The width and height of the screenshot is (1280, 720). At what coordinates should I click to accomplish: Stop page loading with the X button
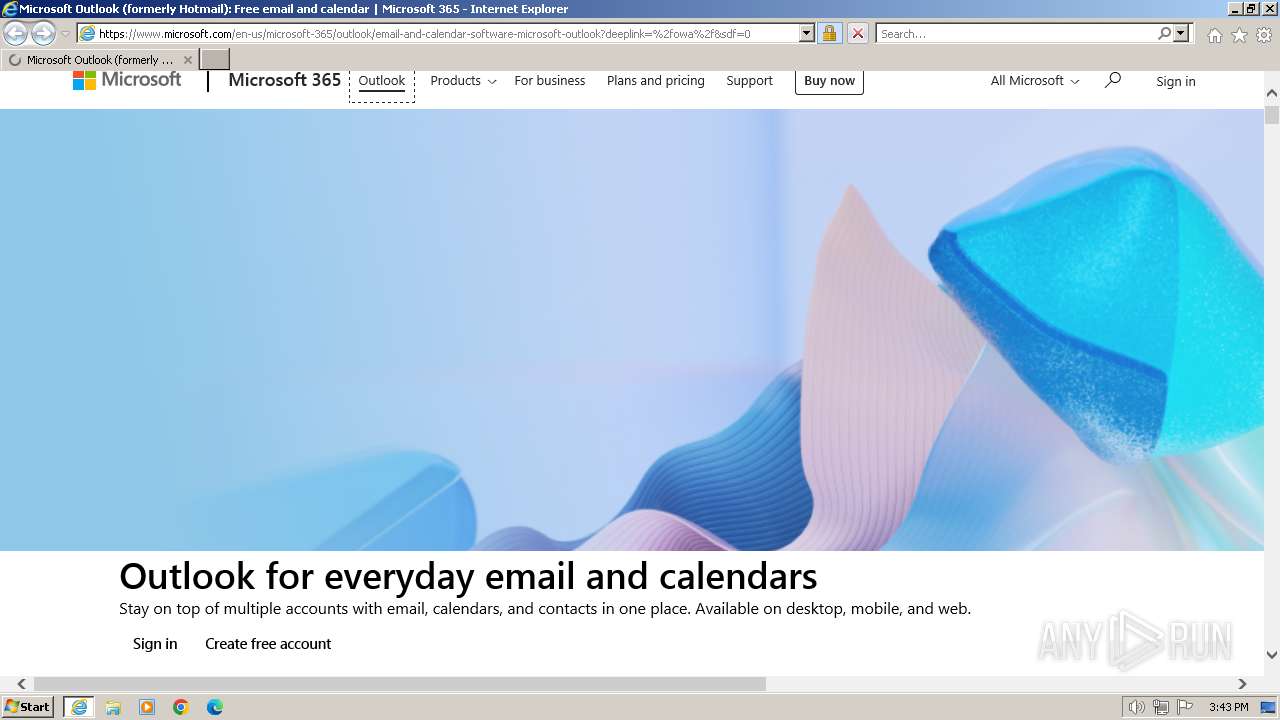(x=857, y=33)
